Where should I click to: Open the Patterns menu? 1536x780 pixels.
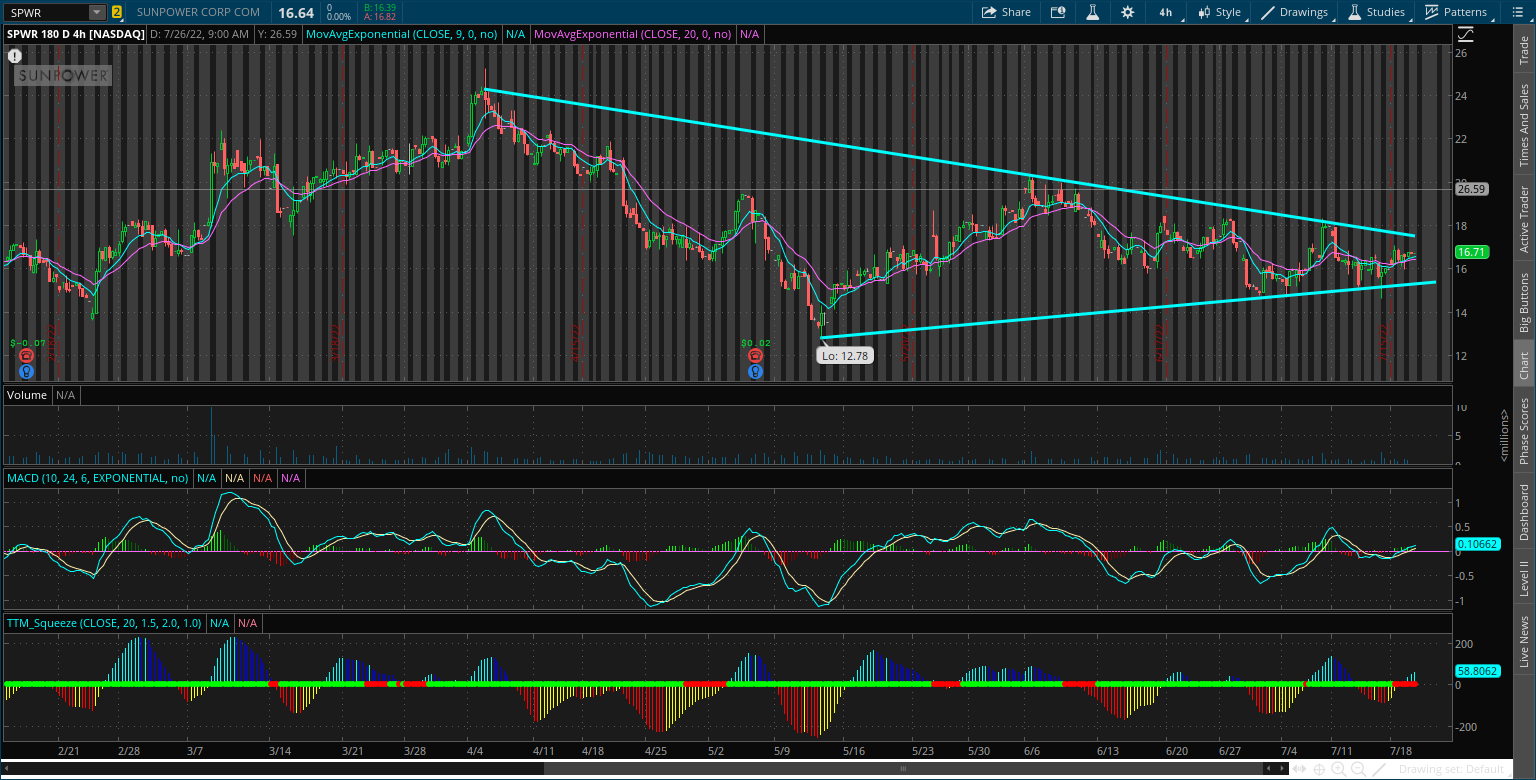[1457, 12]
